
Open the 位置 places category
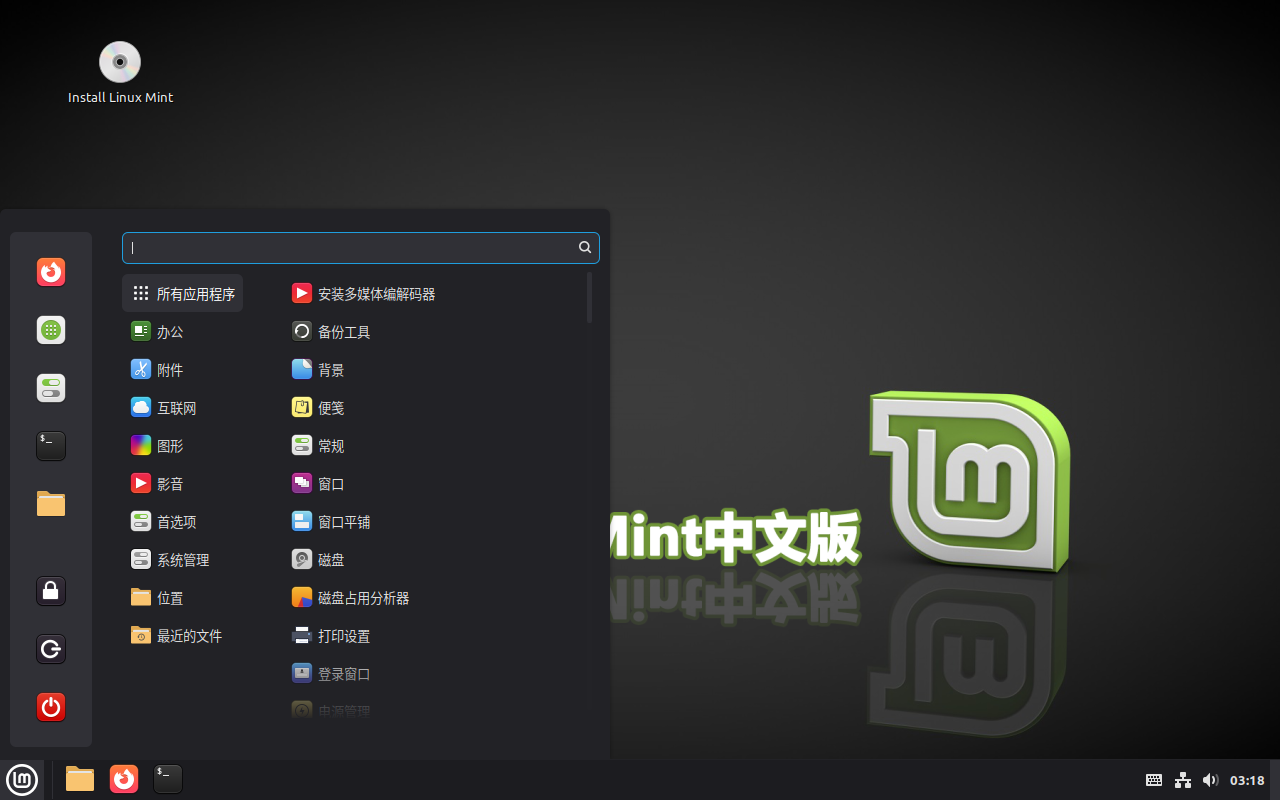183,598
